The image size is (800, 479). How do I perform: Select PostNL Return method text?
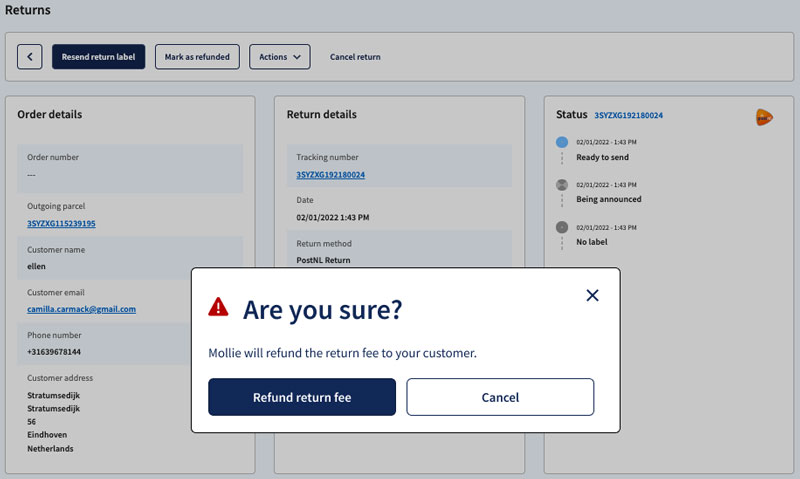323,260
